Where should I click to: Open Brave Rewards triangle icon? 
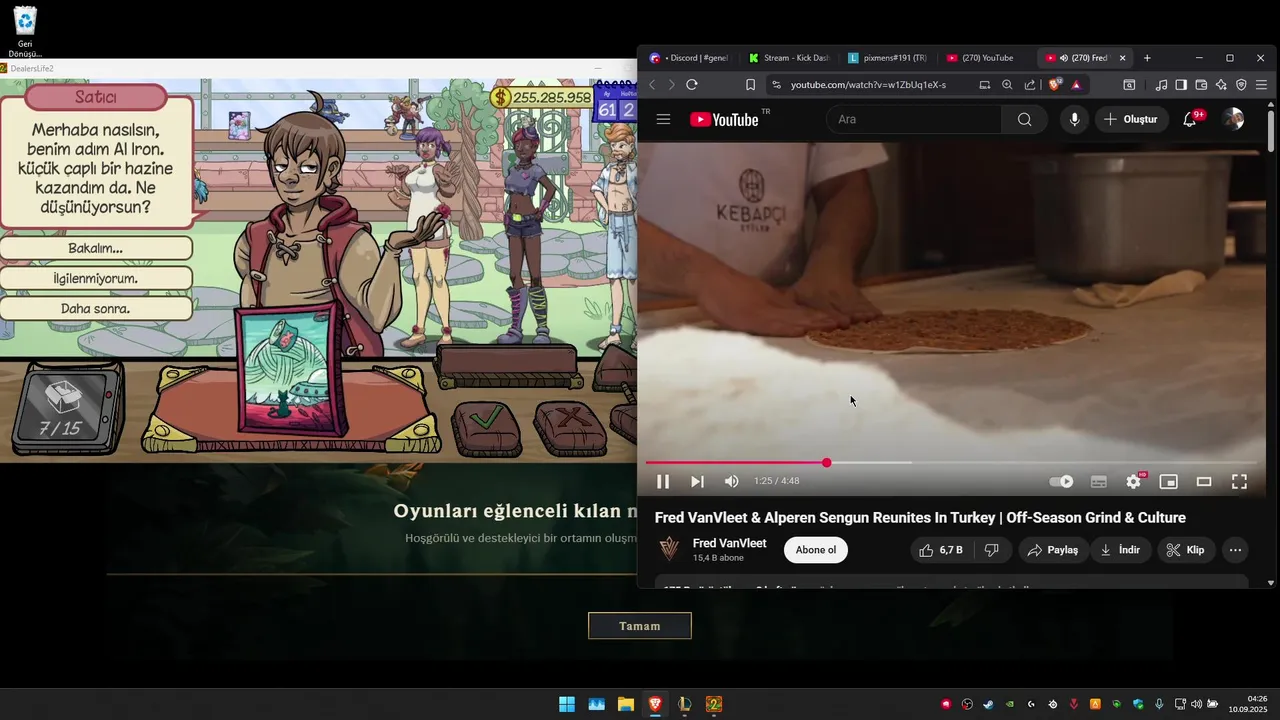click(x=1076, y=85)
